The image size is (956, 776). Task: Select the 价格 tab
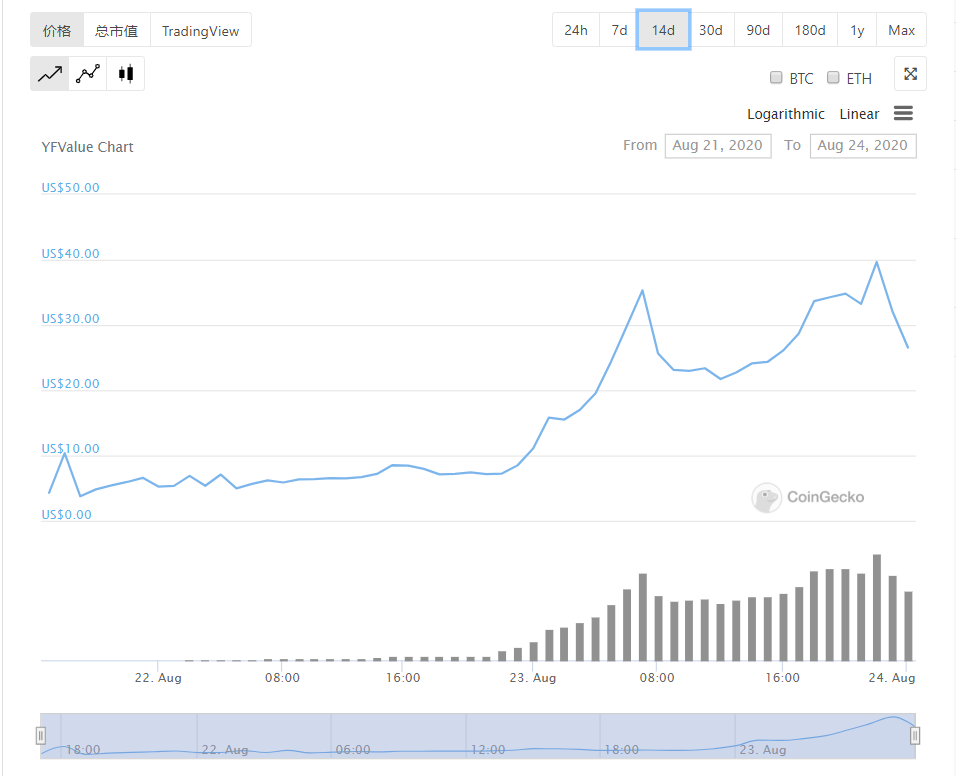(x=57, y=30)
